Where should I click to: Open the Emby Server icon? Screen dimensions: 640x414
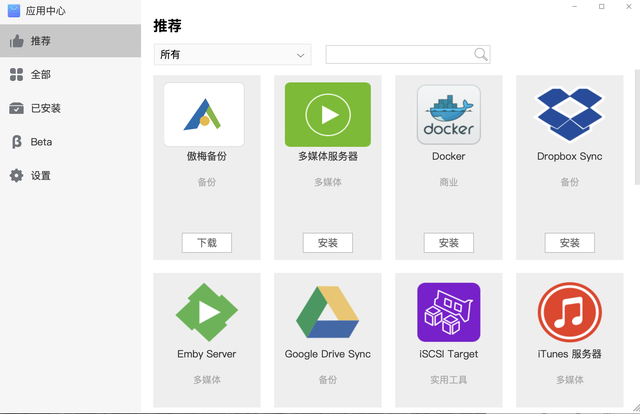[x=207, y=312]
